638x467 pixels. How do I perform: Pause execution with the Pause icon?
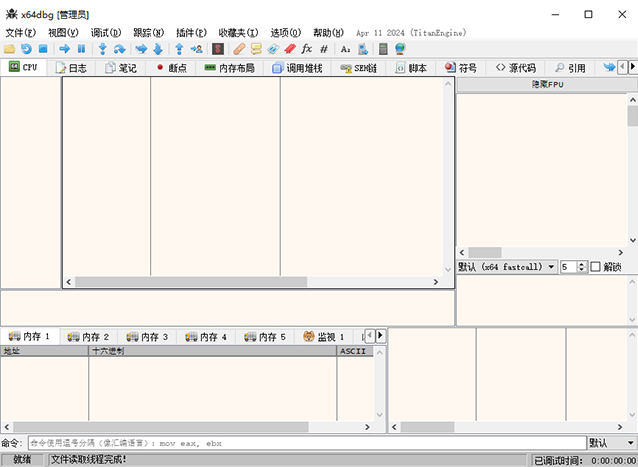tap(81, 49)
